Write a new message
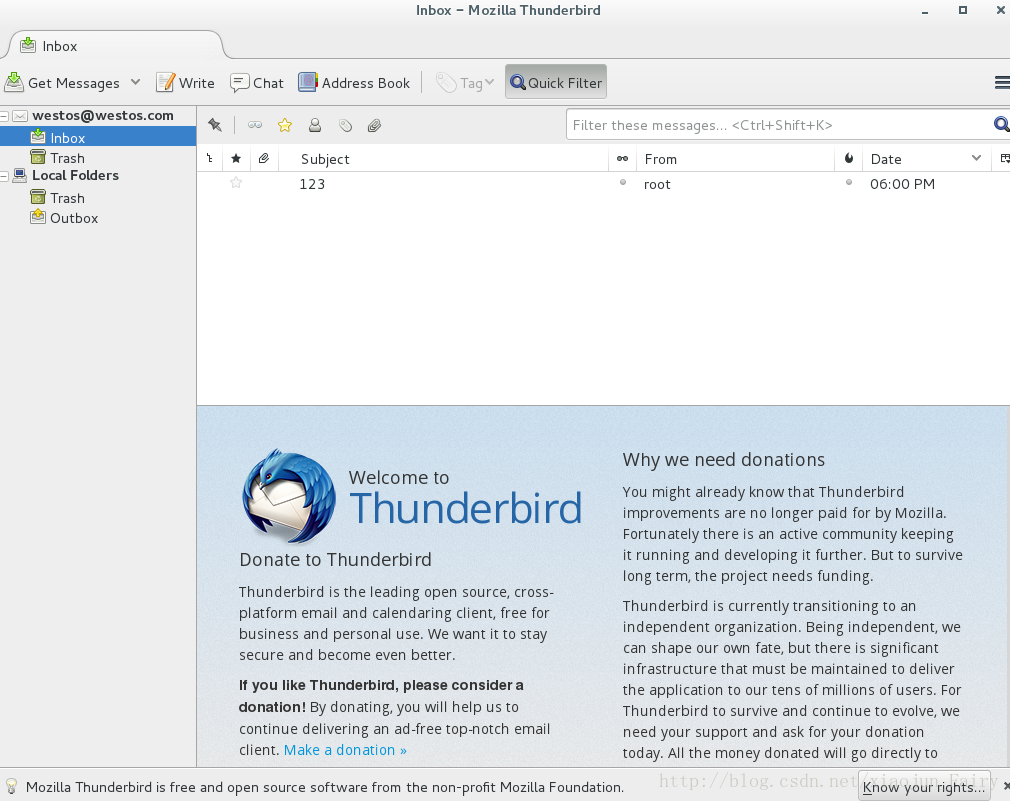 point(186,82)
